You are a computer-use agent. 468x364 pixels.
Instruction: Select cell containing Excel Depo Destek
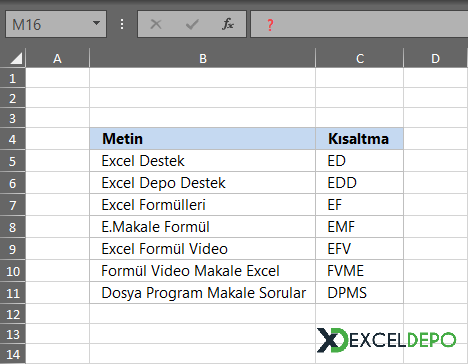203,183
